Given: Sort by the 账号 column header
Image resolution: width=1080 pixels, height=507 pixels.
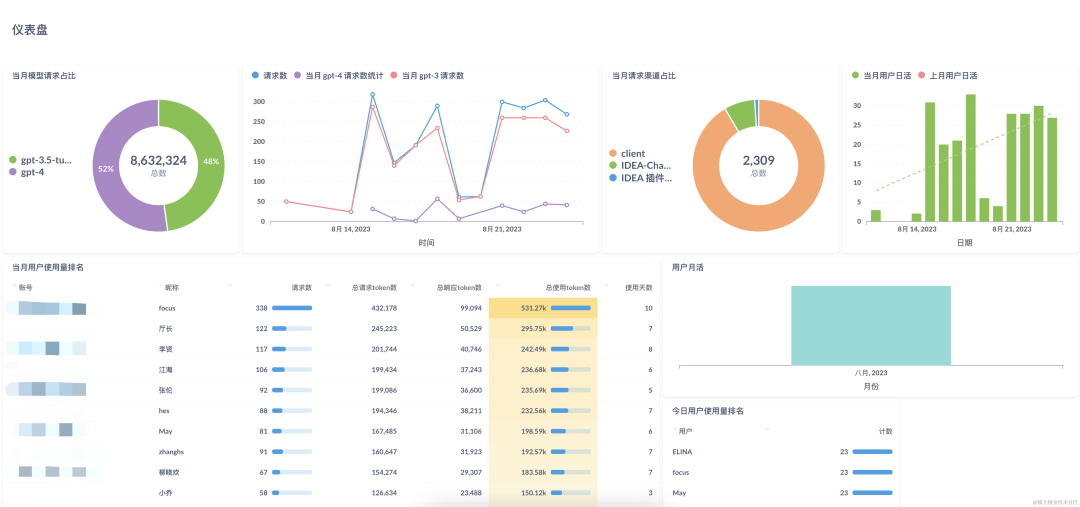Looking at the screenshot, I should click(25, 287).
